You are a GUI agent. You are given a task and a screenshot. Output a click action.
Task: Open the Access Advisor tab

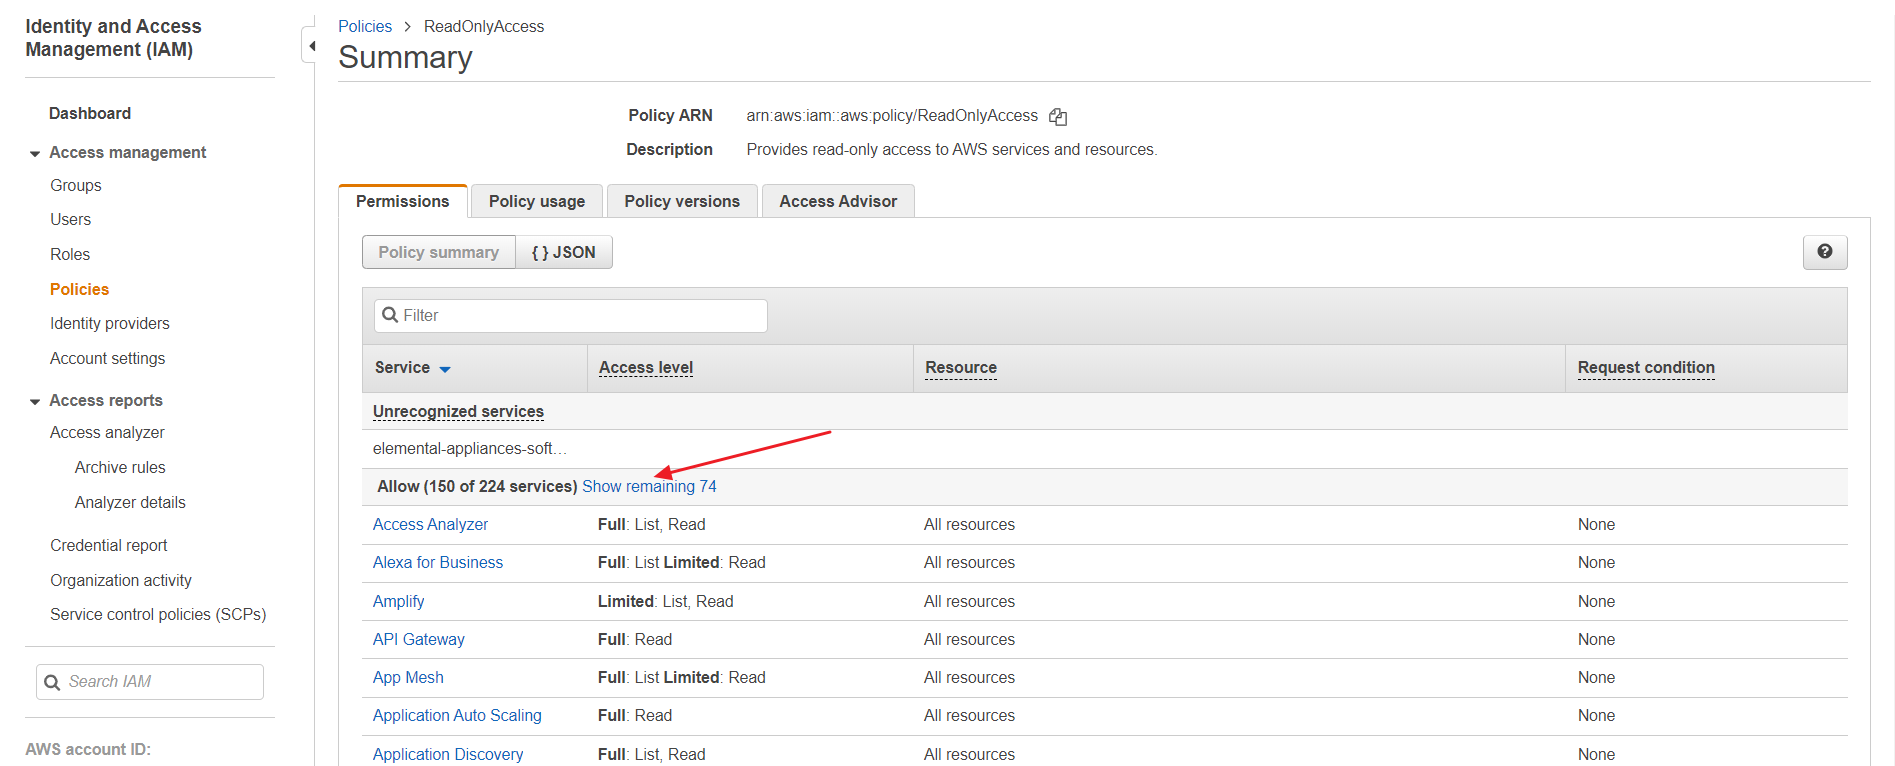click(x=838, y=201)
